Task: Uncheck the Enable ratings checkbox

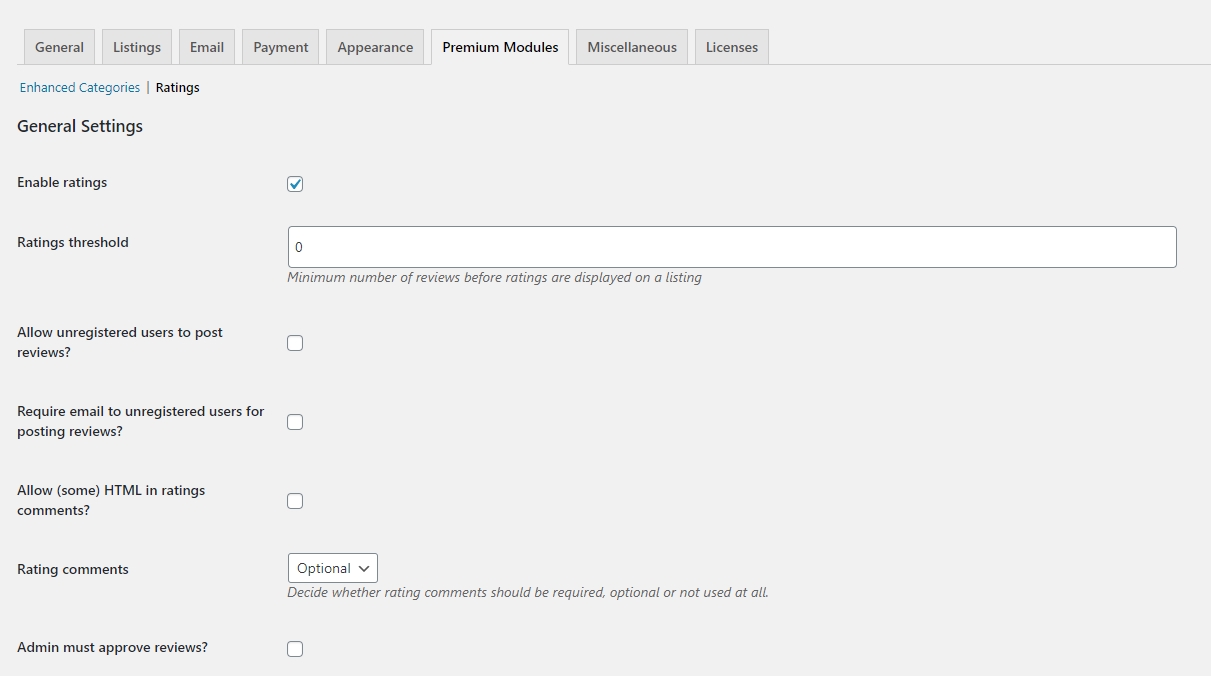Action: 295,184
